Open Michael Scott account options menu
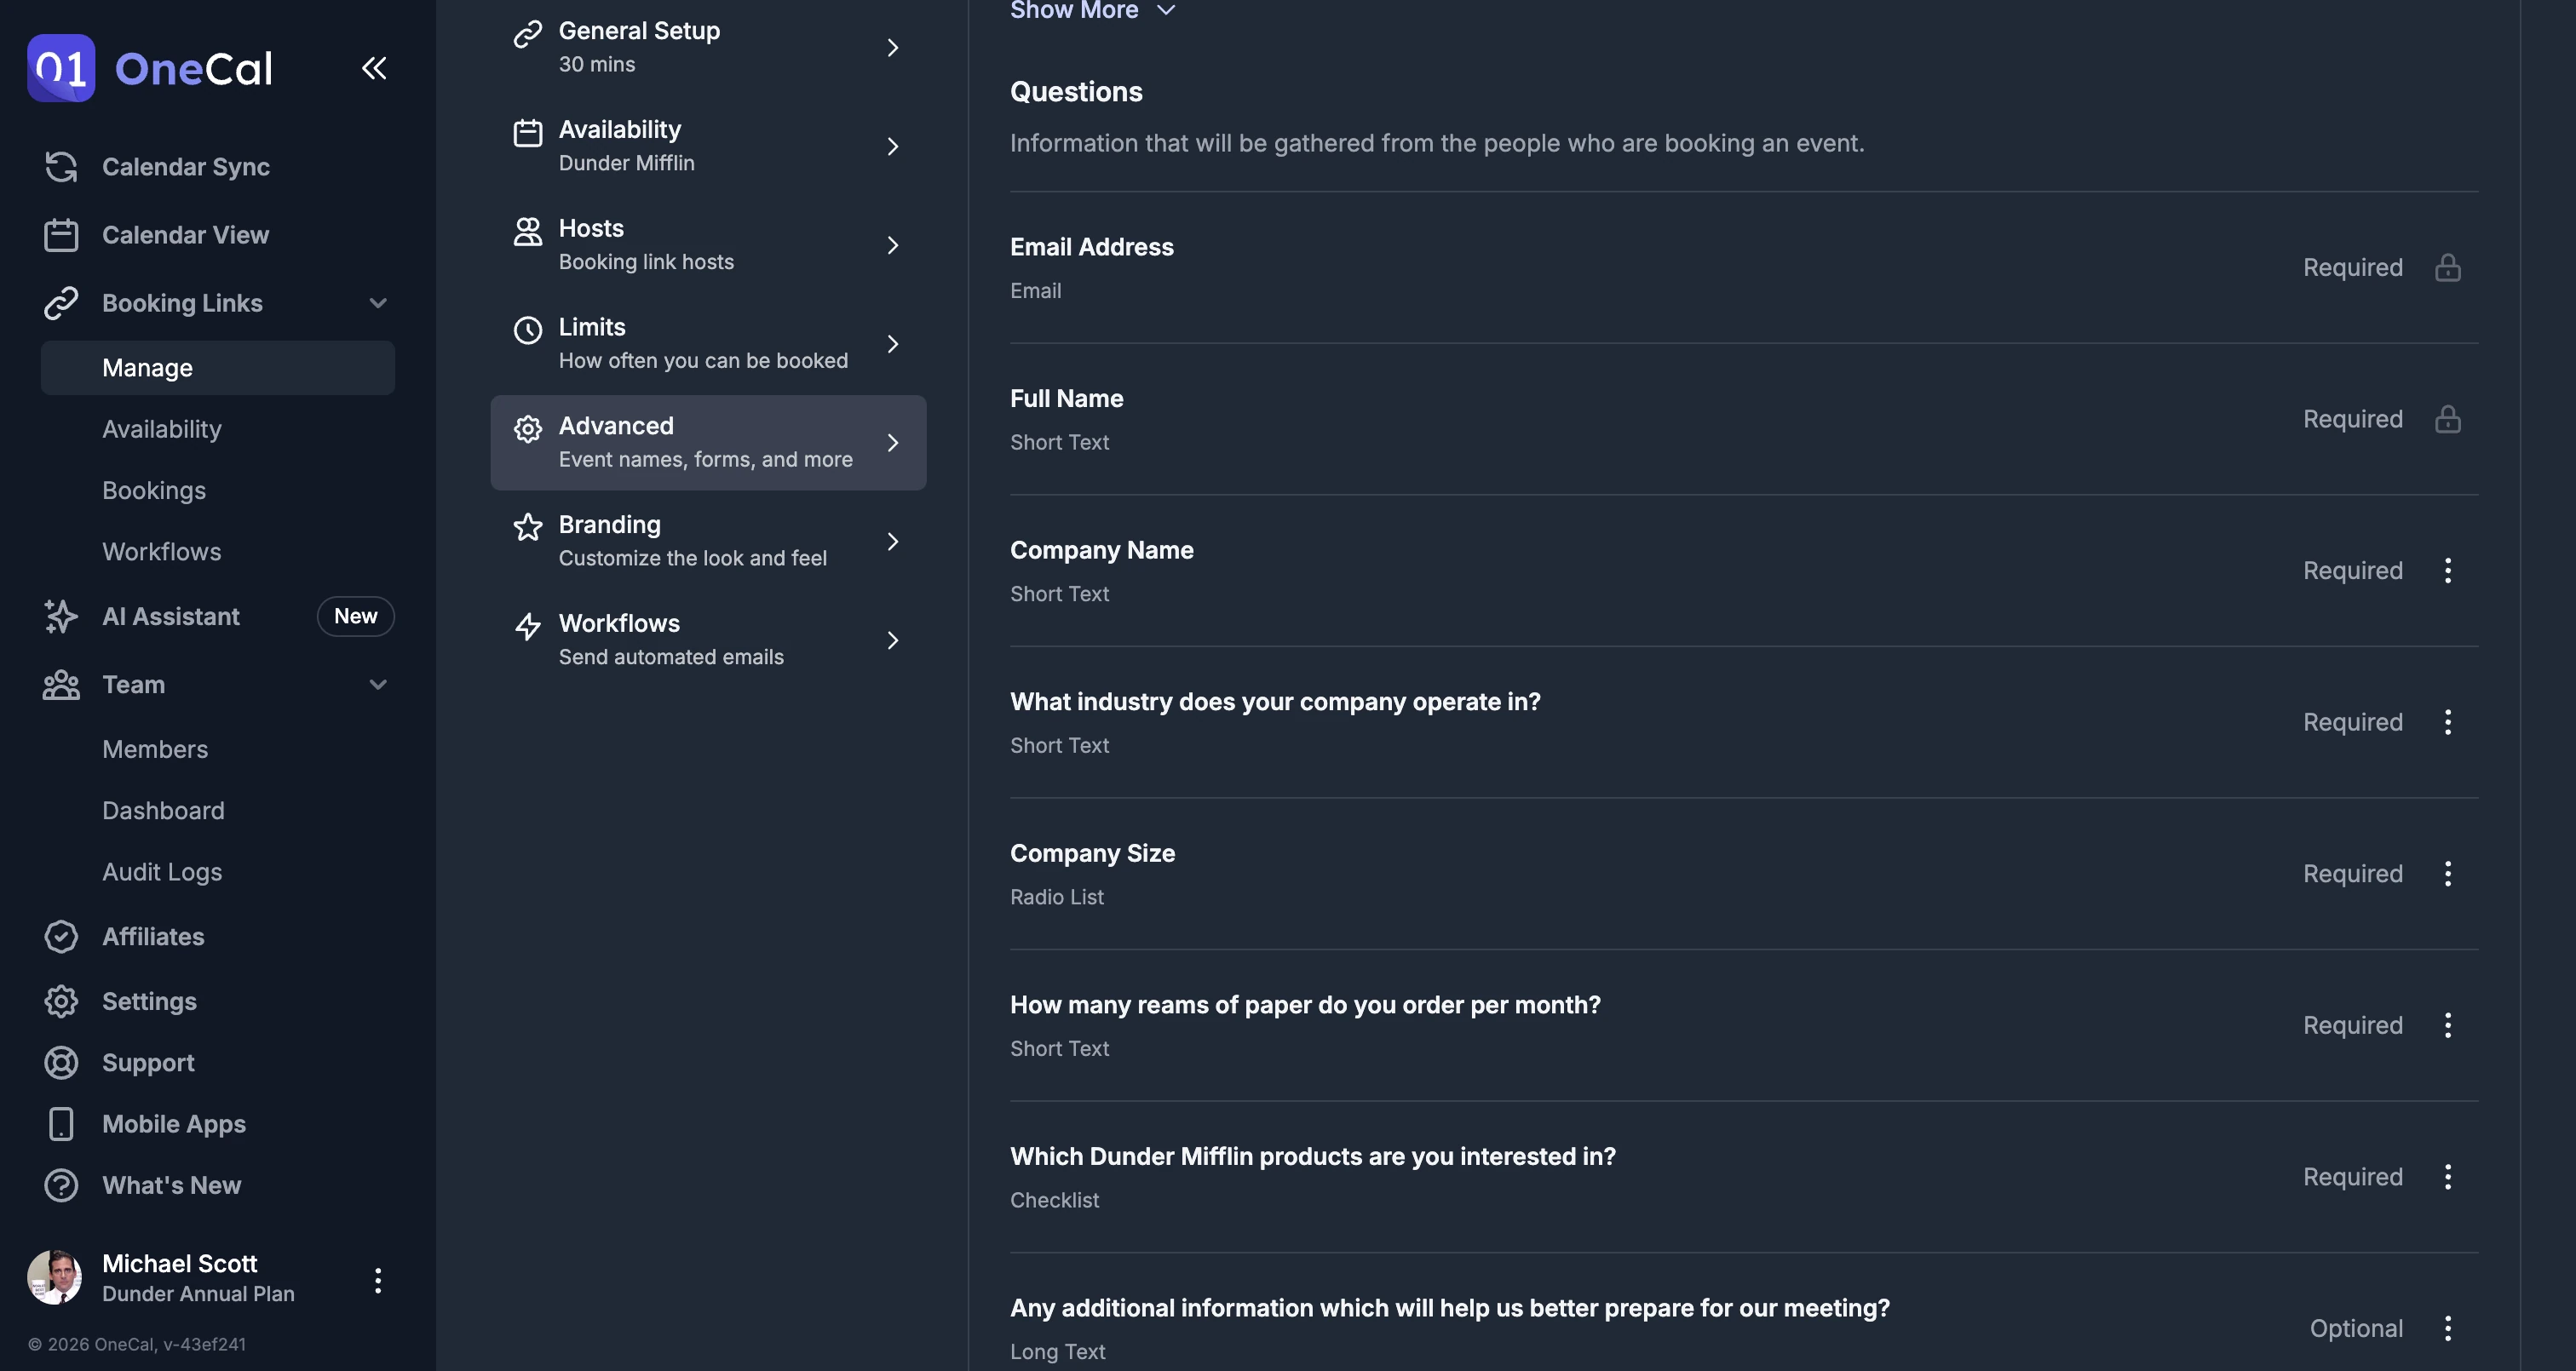The height and width of the screenshot is (1371, 2576). (x=378, y=1281)
